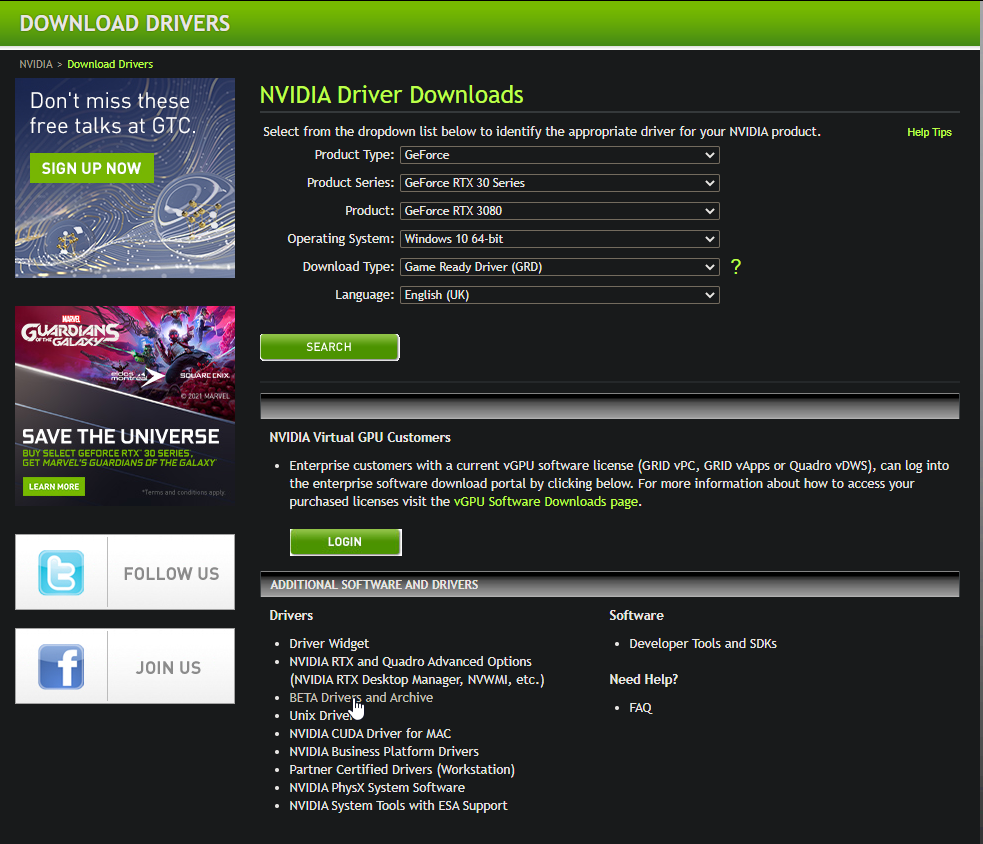
Task: Click the green SEARCH button
Action: coord(329,347)
